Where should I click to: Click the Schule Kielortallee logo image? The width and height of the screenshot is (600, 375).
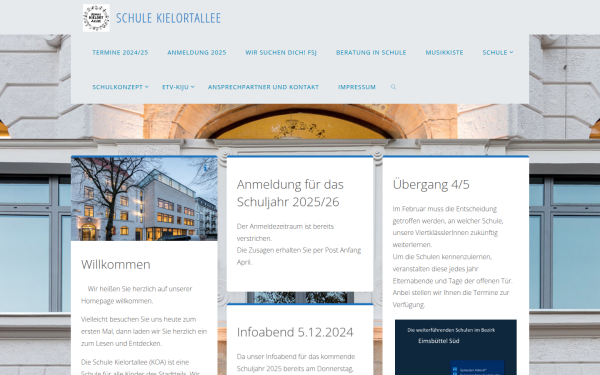point(96,18)
